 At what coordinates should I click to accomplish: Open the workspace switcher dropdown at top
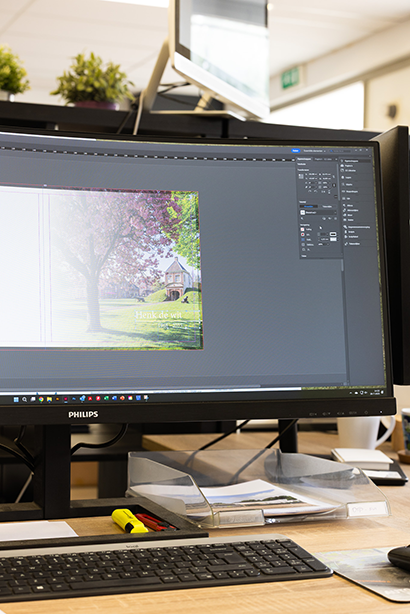(314, 151)
